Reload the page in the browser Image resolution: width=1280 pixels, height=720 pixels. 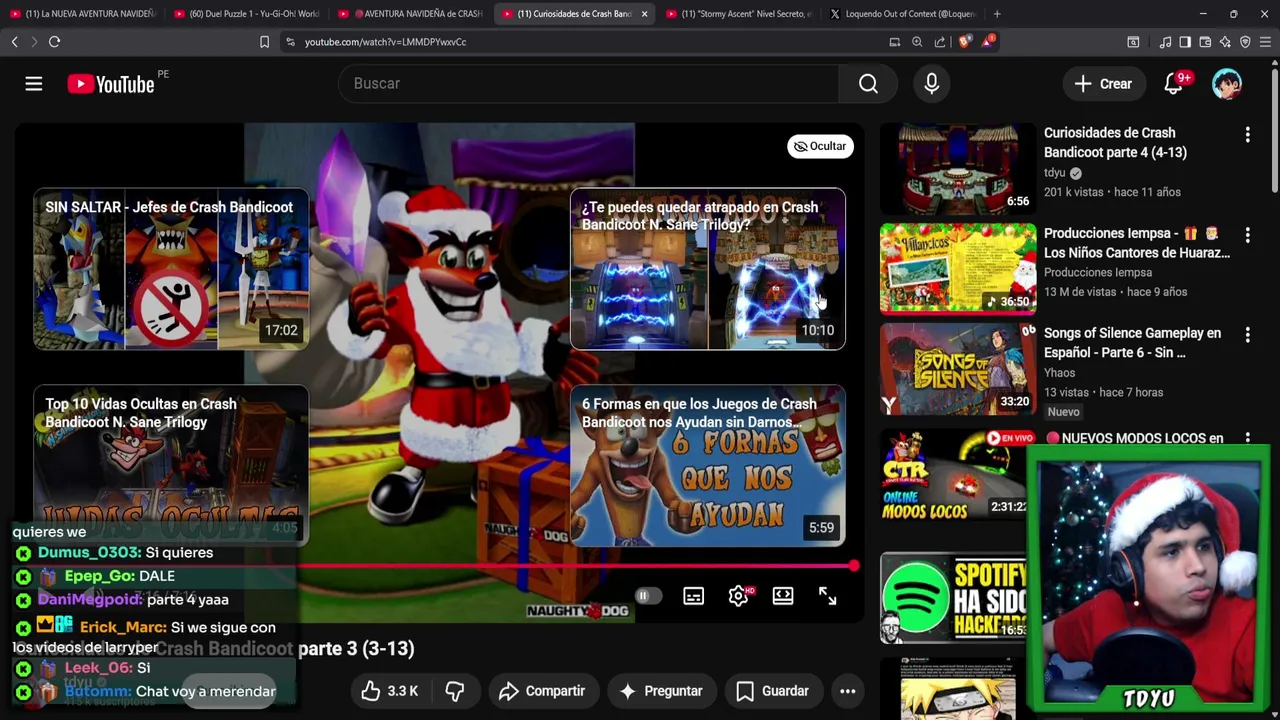[x=54, y=42]
